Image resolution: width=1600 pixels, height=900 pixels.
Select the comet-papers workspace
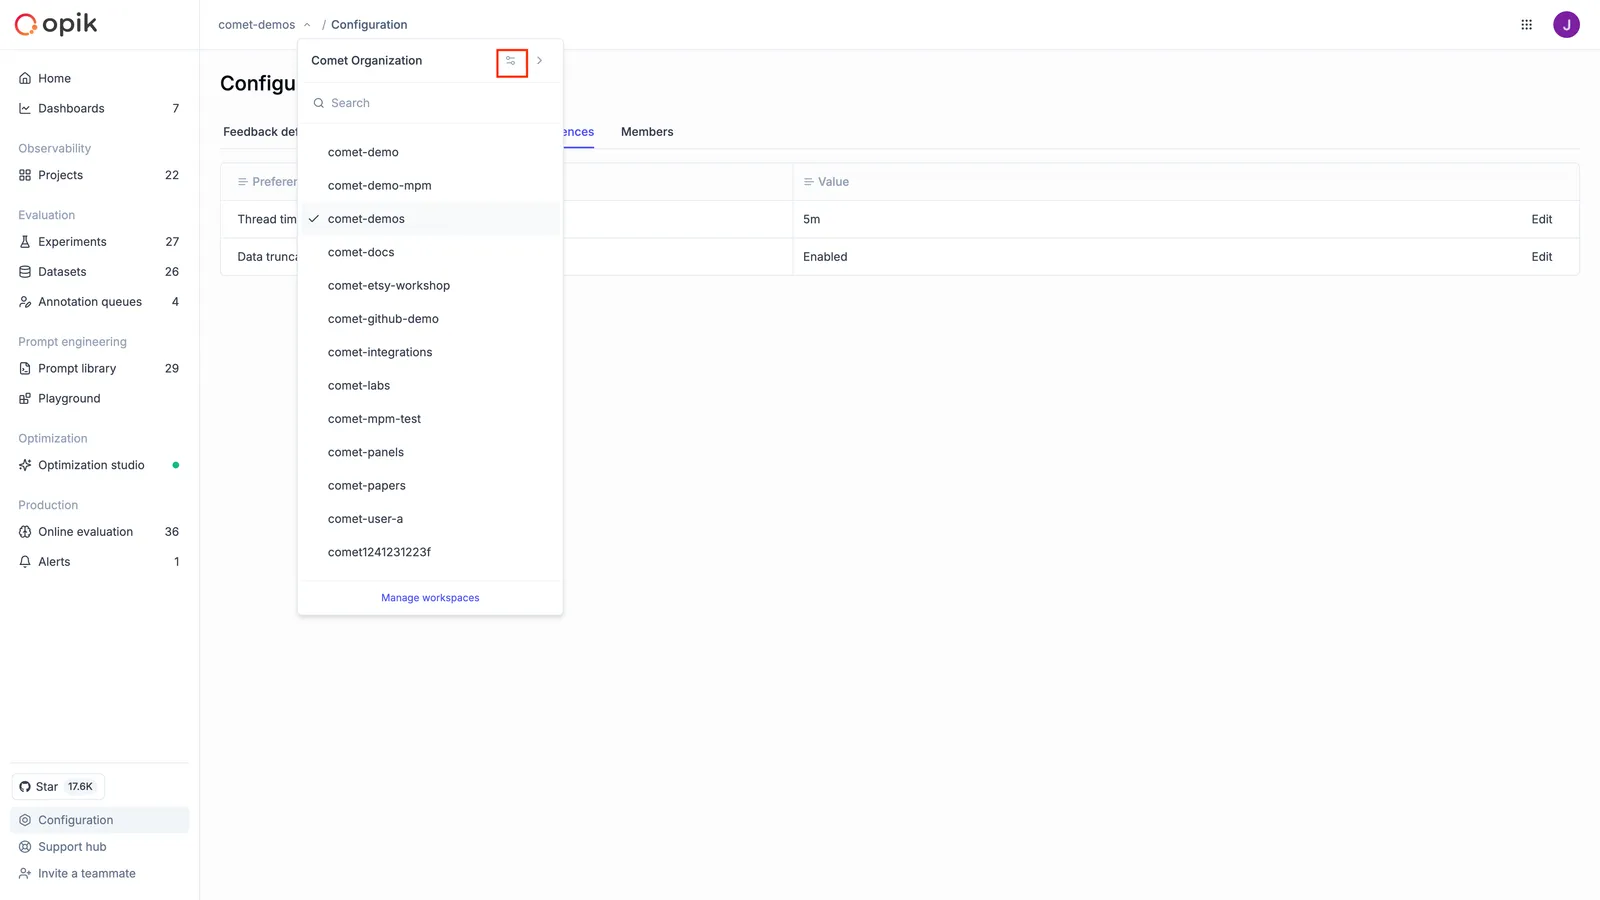coord(430,486)
